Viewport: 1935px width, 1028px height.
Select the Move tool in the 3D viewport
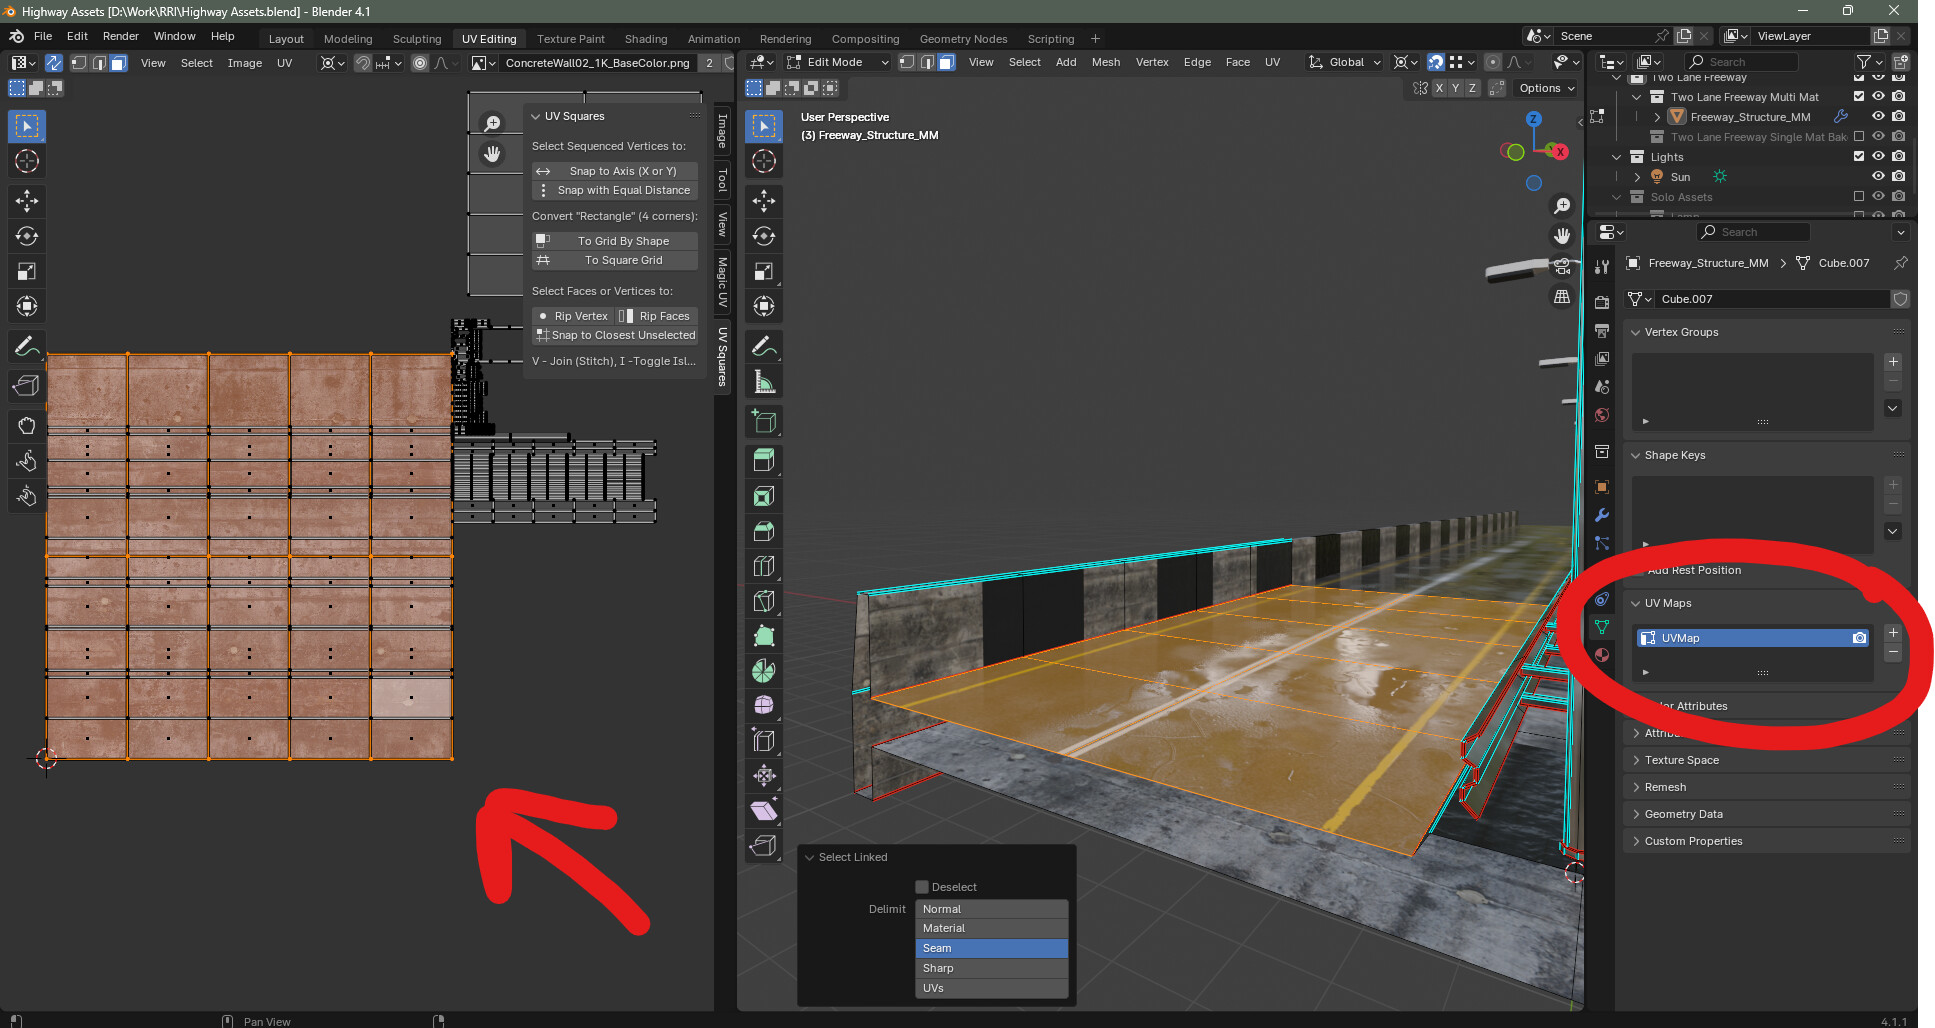click(763, 201)
